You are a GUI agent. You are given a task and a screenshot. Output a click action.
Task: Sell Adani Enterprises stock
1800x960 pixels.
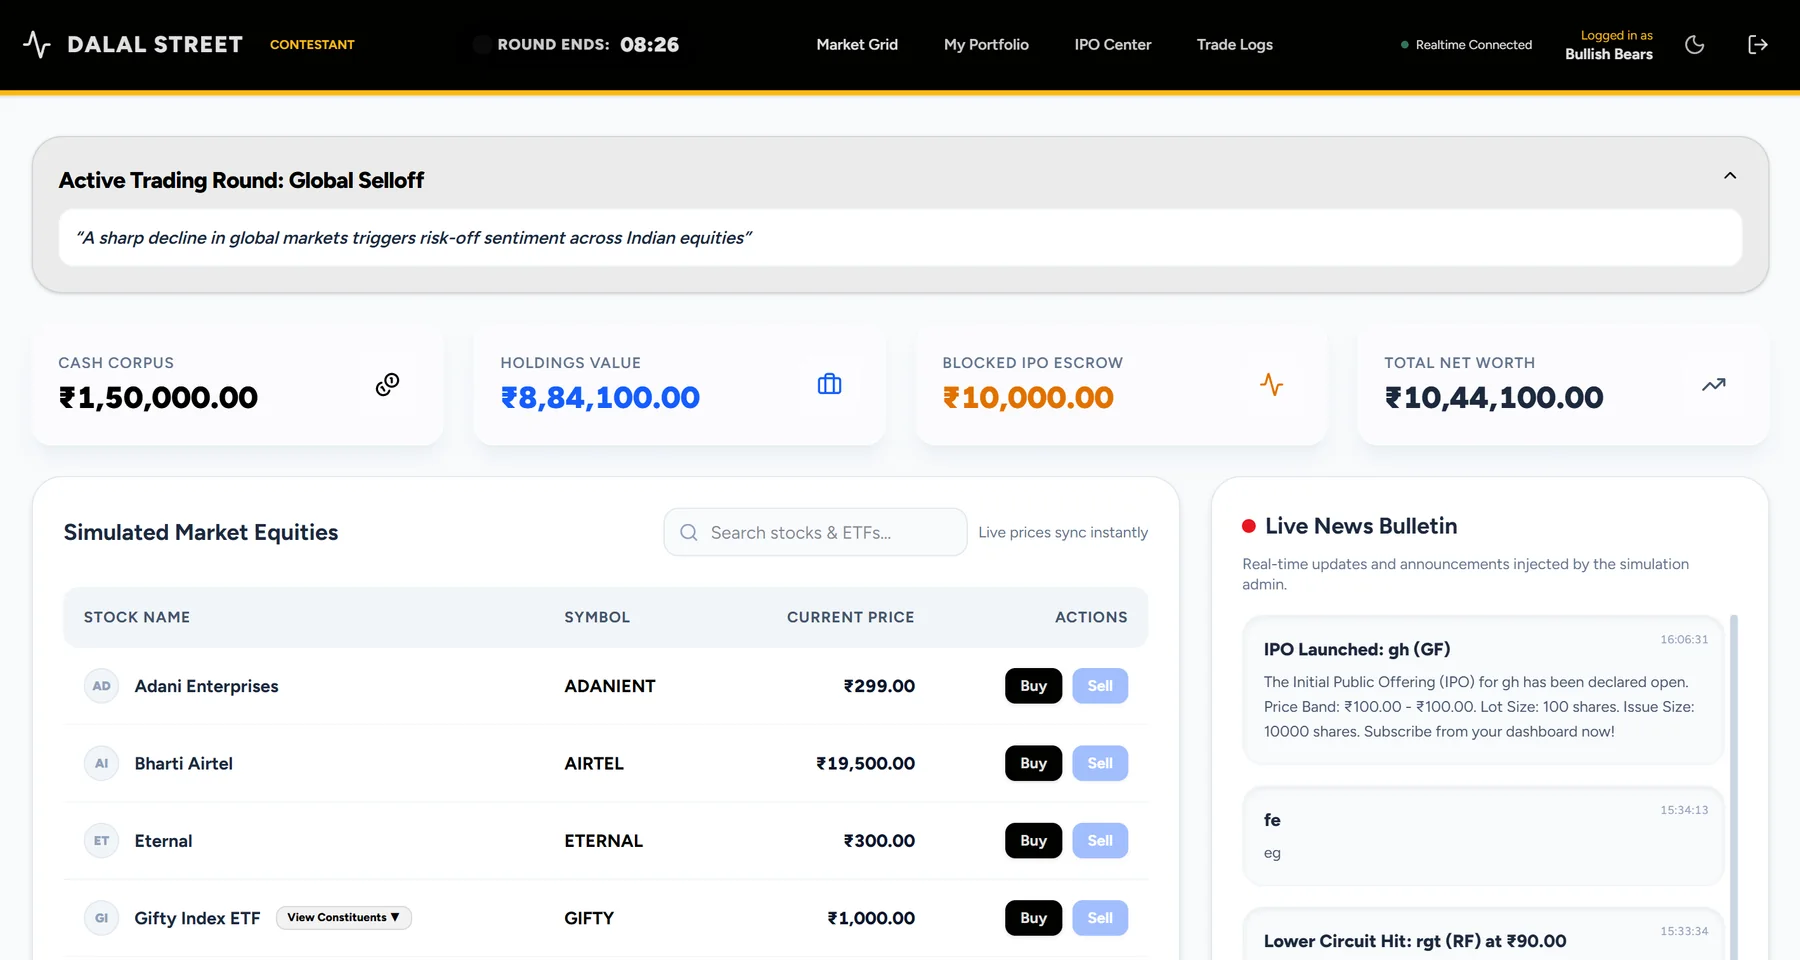[x=1100, y=686]
